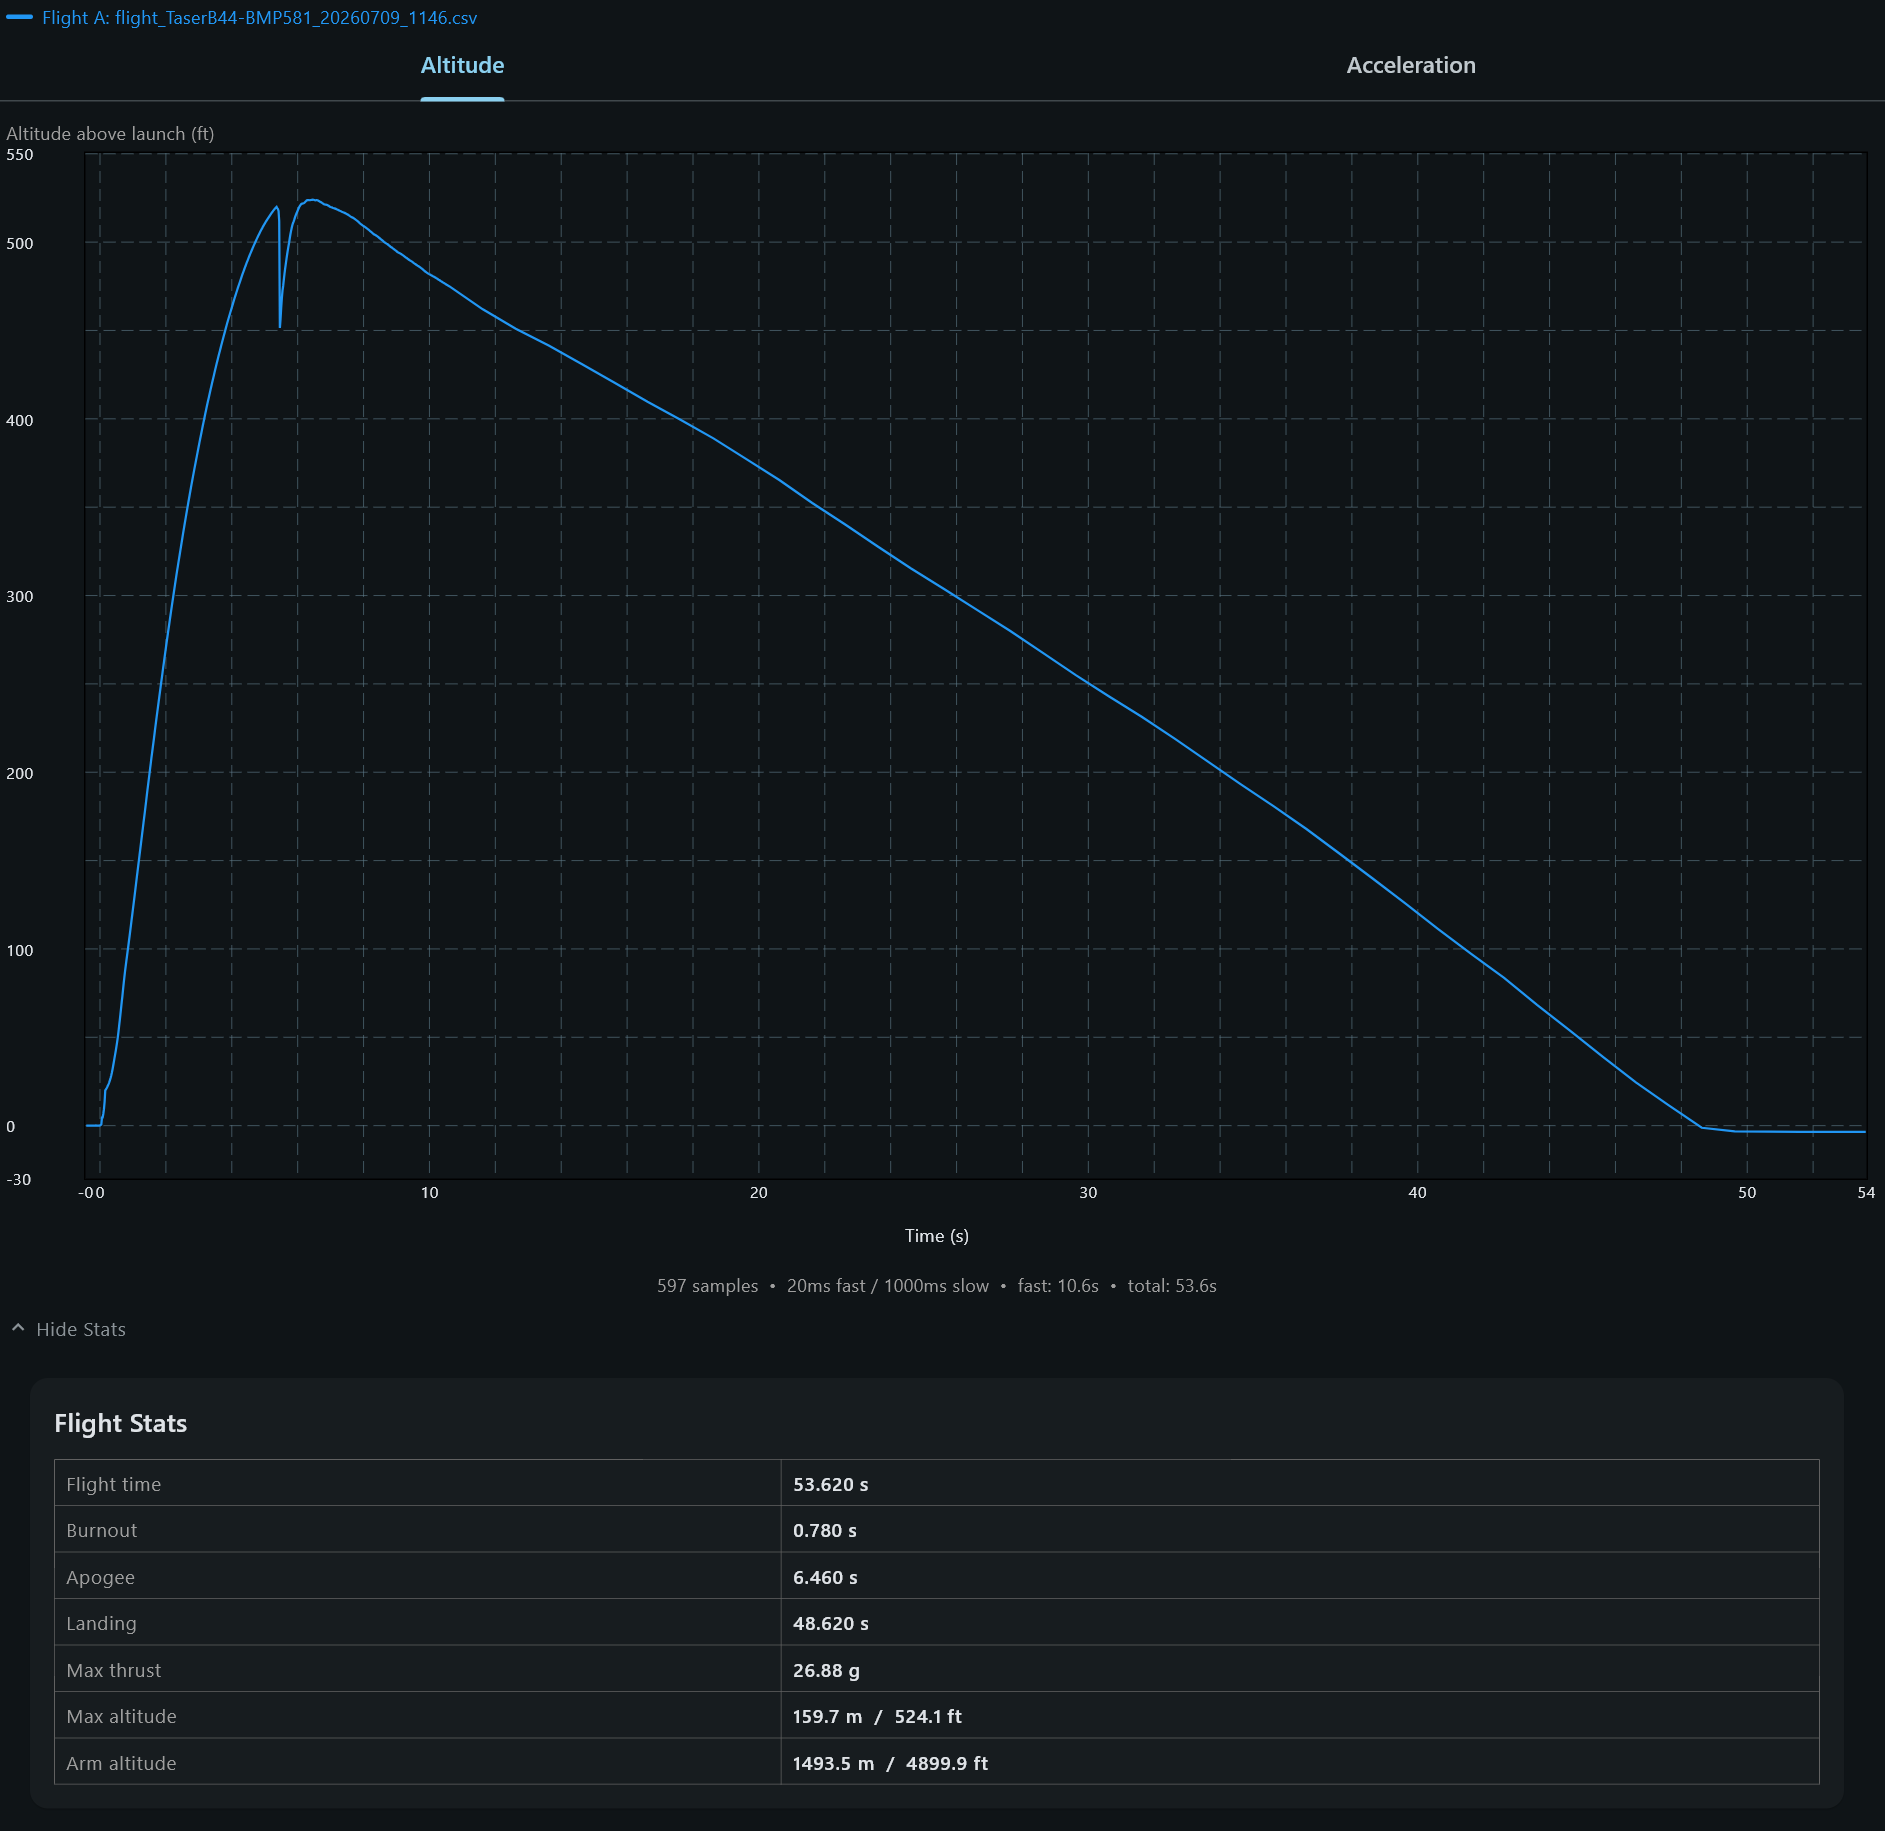Viewport: 1885px width, 1831px height.
Task: Click the Altitude above launch axis title
Action: pyautogui.click(x=110, y=134)
